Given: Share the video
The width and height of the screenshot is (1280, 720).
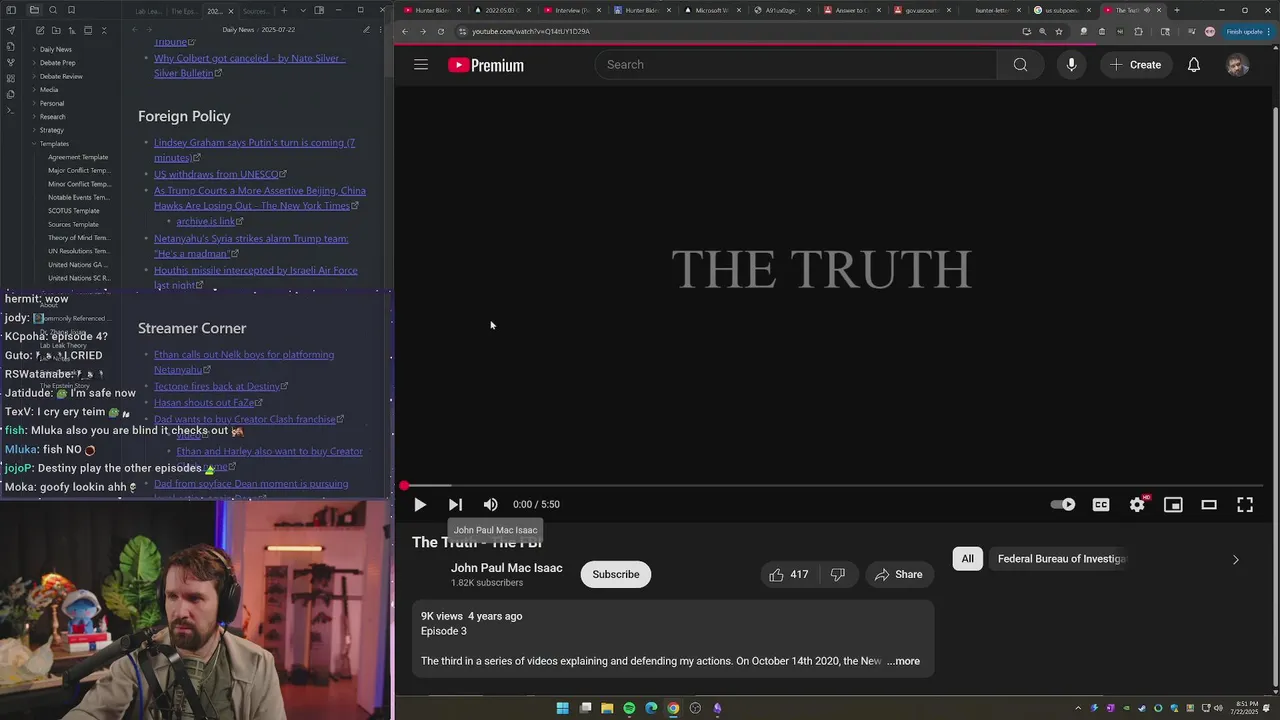Looking at the screenshot, I should (898, 574).
